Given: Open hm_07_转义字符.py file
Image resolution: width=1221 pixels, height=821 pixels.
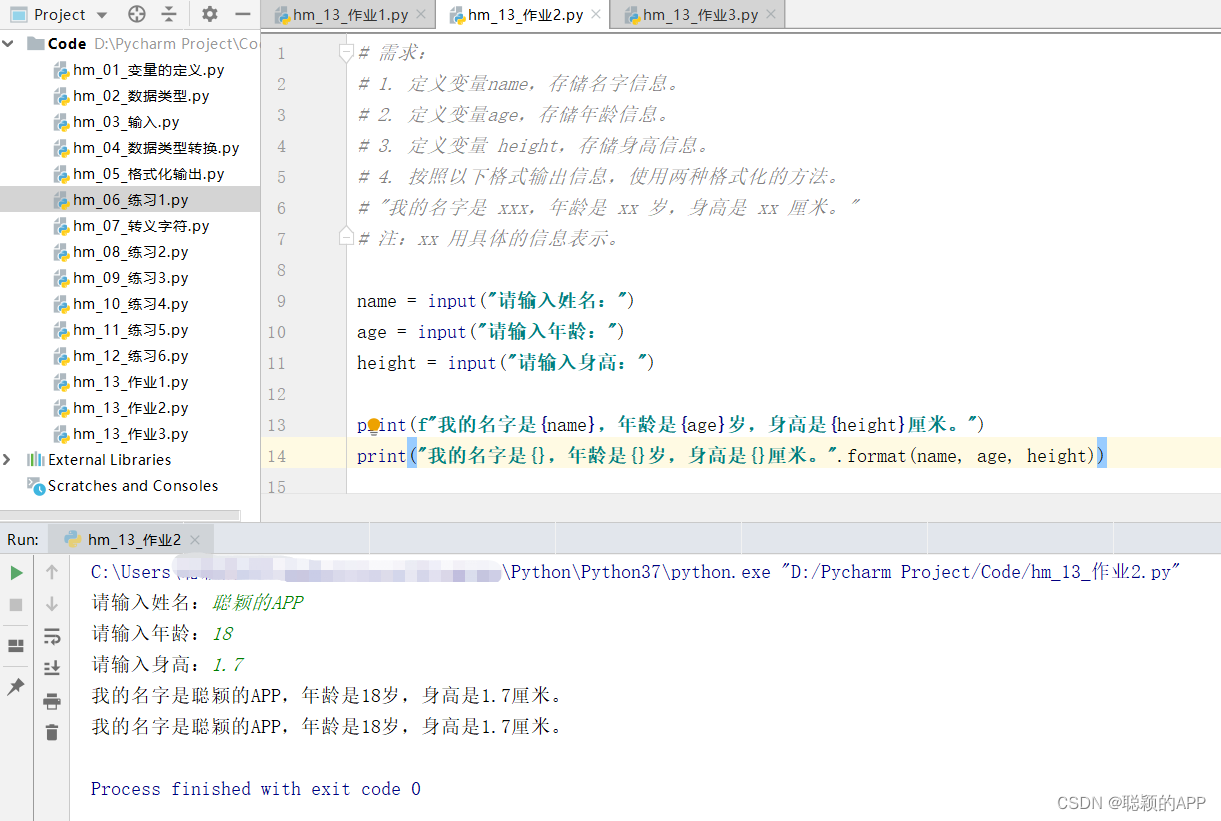Looking at the screenshot, I should (141, 226).
